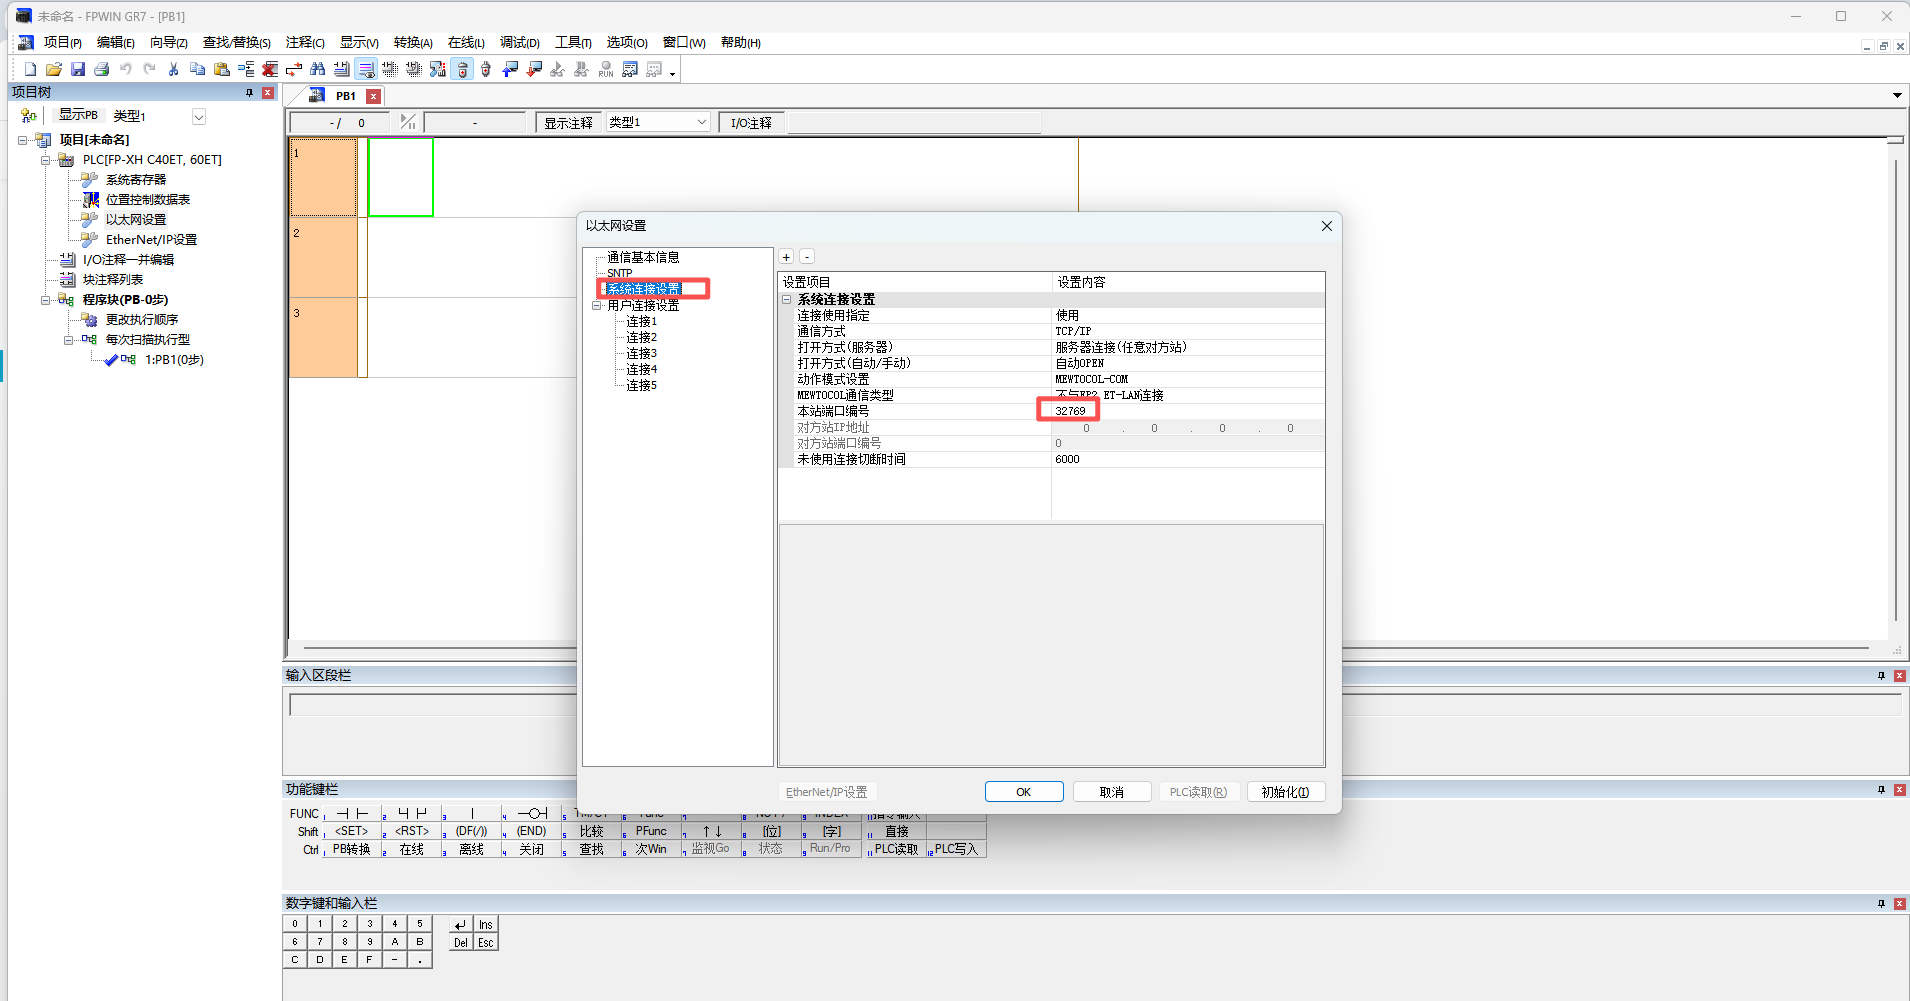
Task: Click the RUN mode toolbar icon
Action: click(606, 69)
